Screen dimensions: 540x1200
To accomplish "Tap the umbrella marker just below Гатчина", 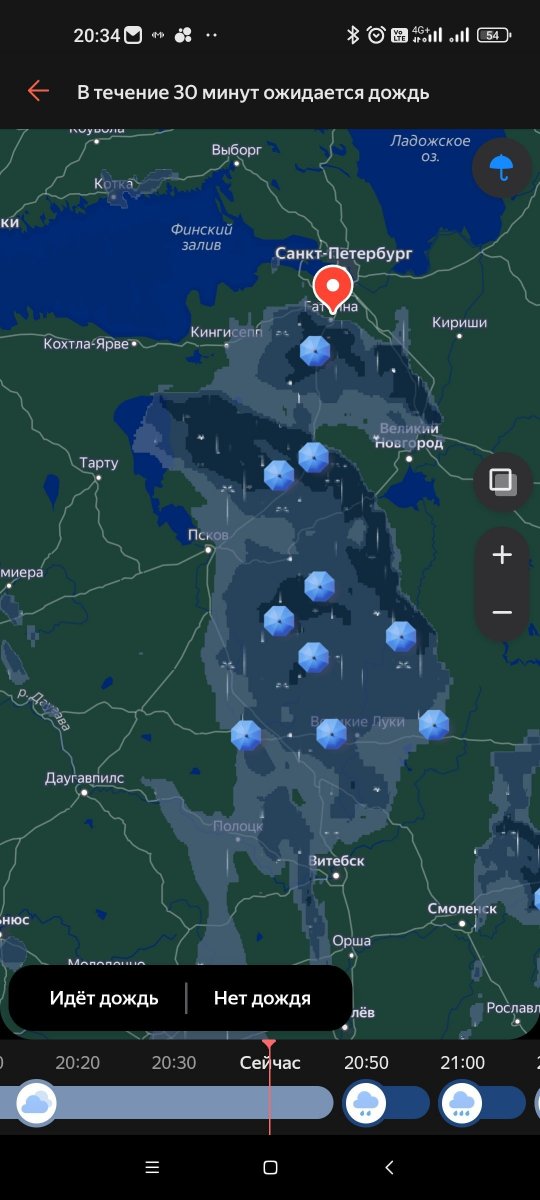I will click(x=315, y=351).
